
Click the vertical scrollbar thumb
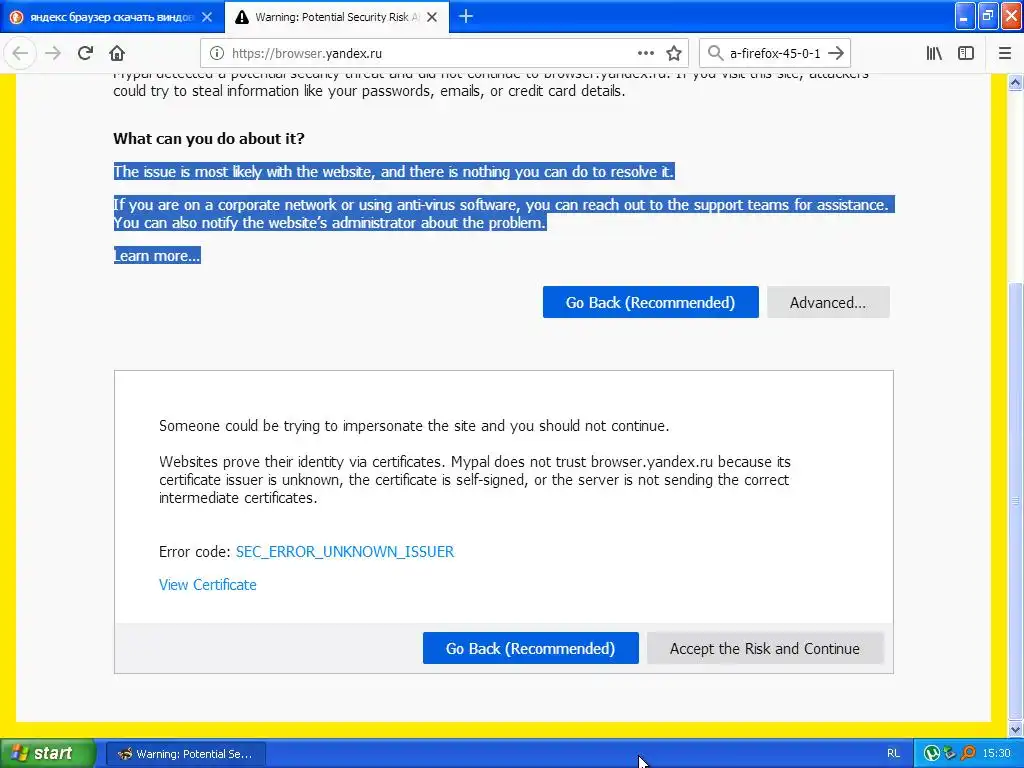1016,500
